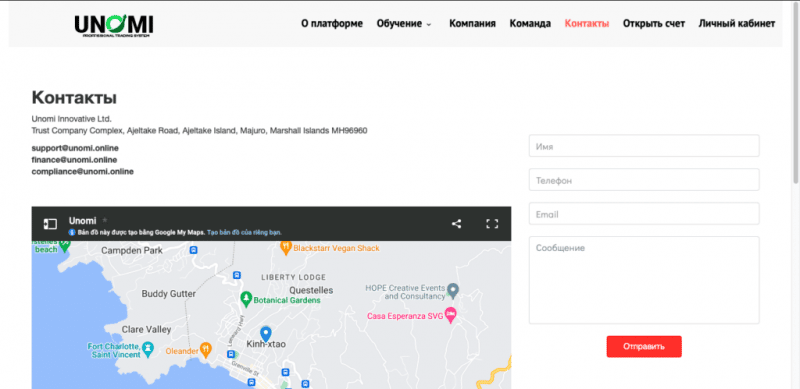Screen dimensions: 800x389
Task: Click the LIBERTY LODGE map label
Action: (293, 277)
